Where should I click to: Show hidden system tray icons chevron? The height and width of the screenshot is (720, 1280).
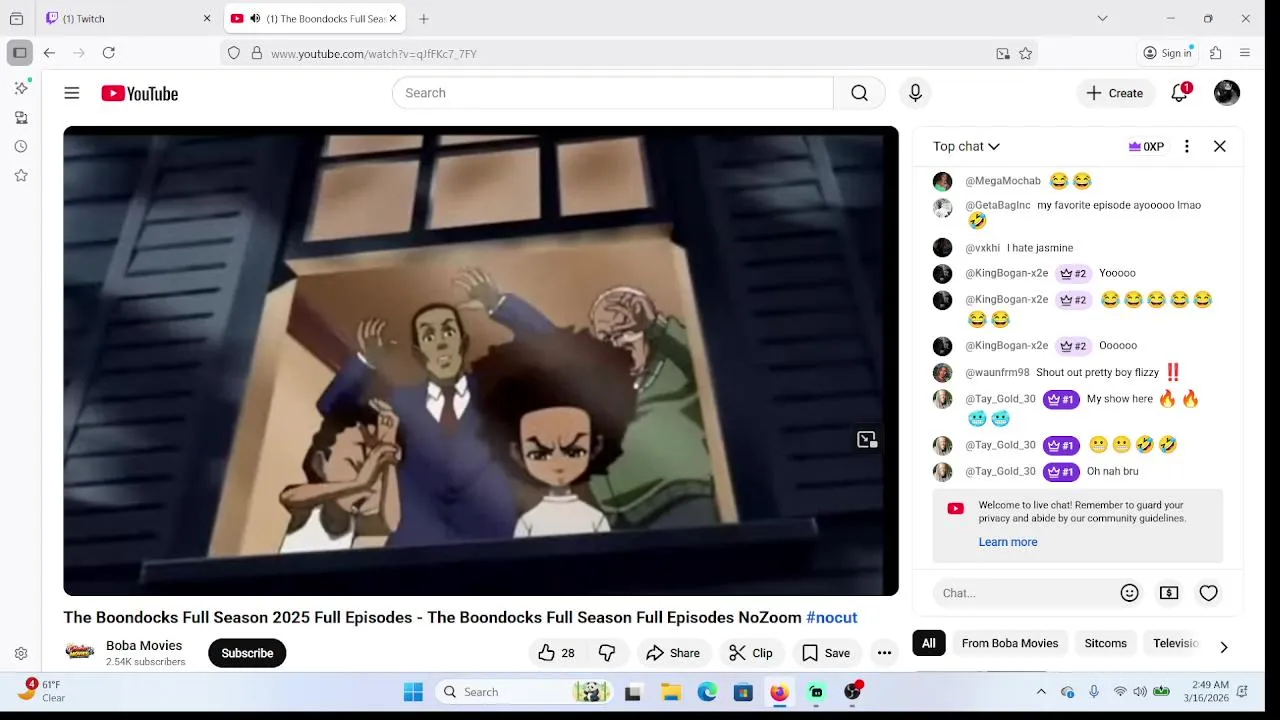point(1041,692)
